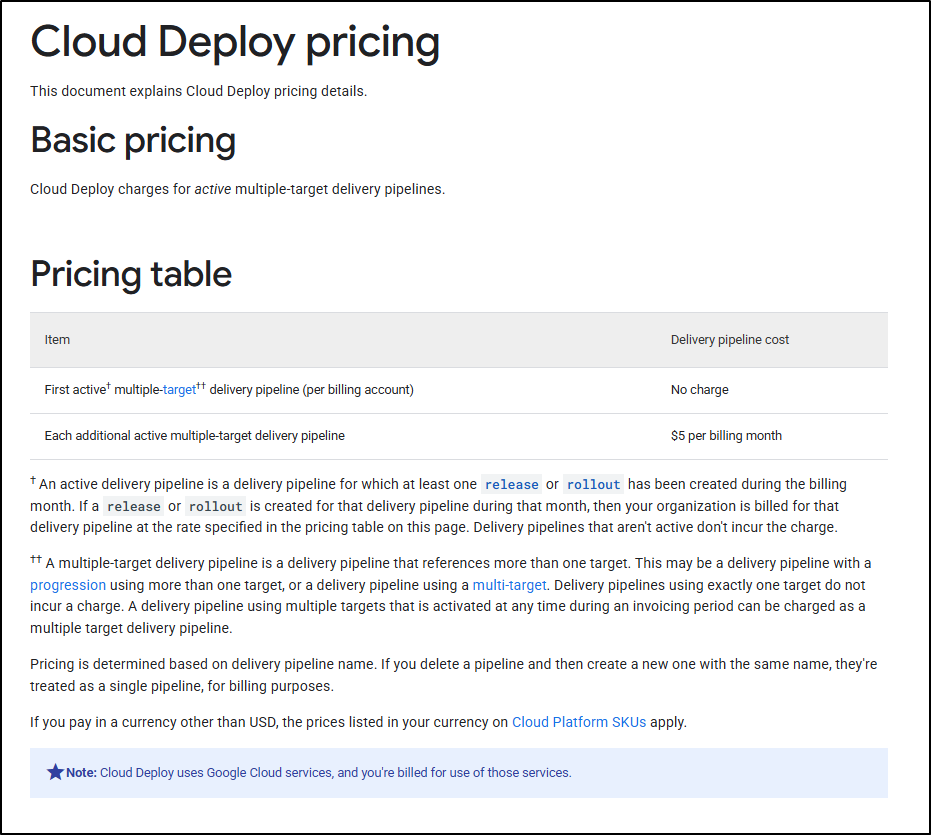Image resolution: width=931 pixels, height=835 pixels.
Task: Click the 'Pricing table' heading
Action: coord(131,274)
